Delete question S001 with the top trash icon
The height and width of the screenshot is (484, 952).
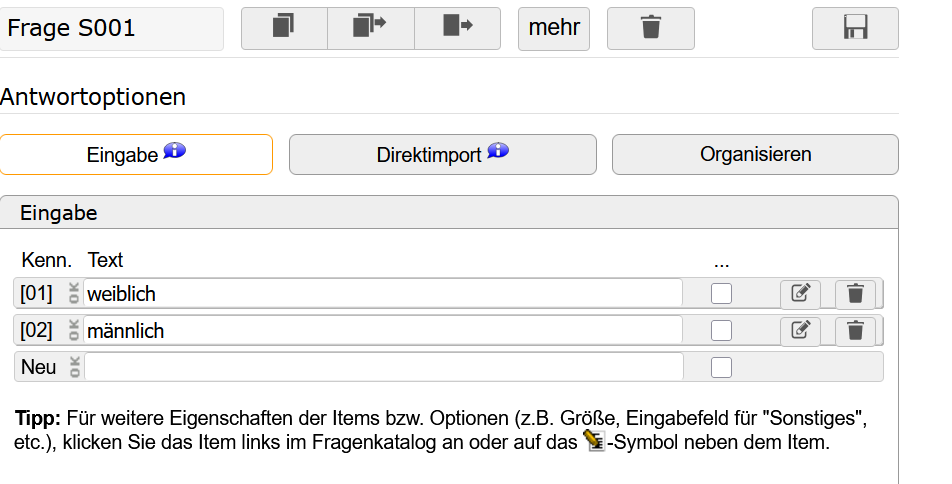click(651, 28)
